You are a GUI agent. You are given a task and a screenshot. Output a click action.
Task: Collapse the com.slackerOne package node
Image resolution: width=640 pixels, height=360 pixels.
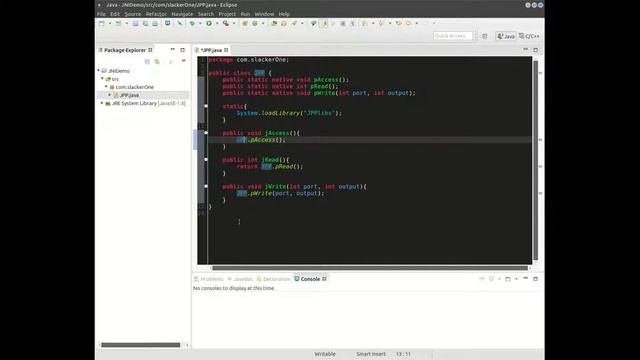[106, 87]
